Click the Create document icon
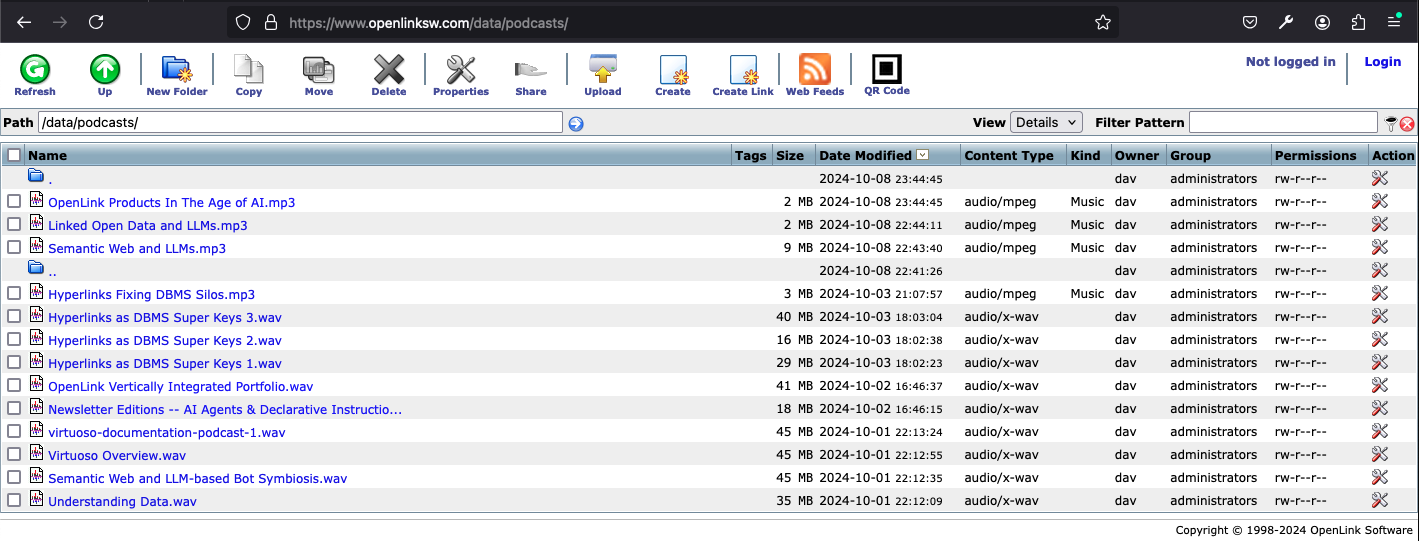The height and width of the screenshot is (541, 1419). tap(673, 69)
